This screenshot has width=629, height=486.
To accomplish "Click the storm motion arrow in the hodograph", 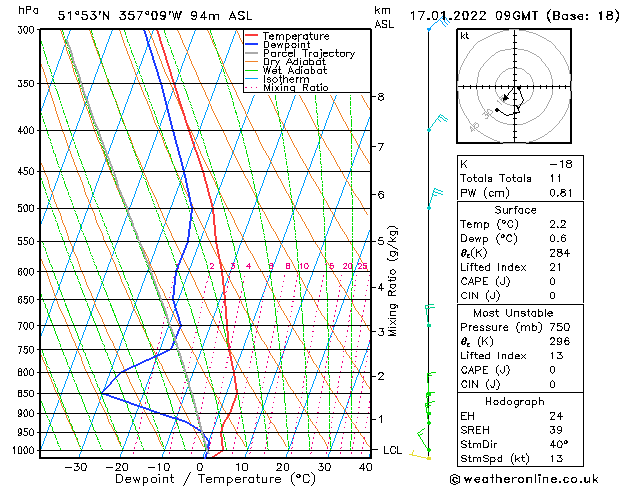I will coord(508,94).
